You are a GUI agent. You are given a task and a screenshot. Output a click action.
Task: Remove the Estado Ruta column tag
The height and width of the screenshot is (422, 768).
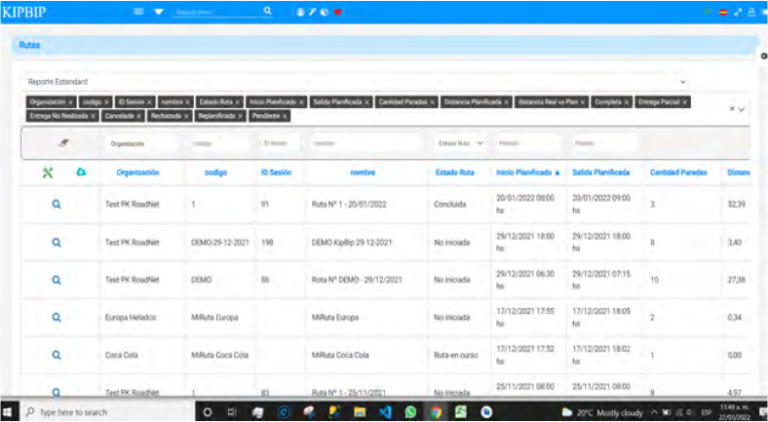coord(237,102)
